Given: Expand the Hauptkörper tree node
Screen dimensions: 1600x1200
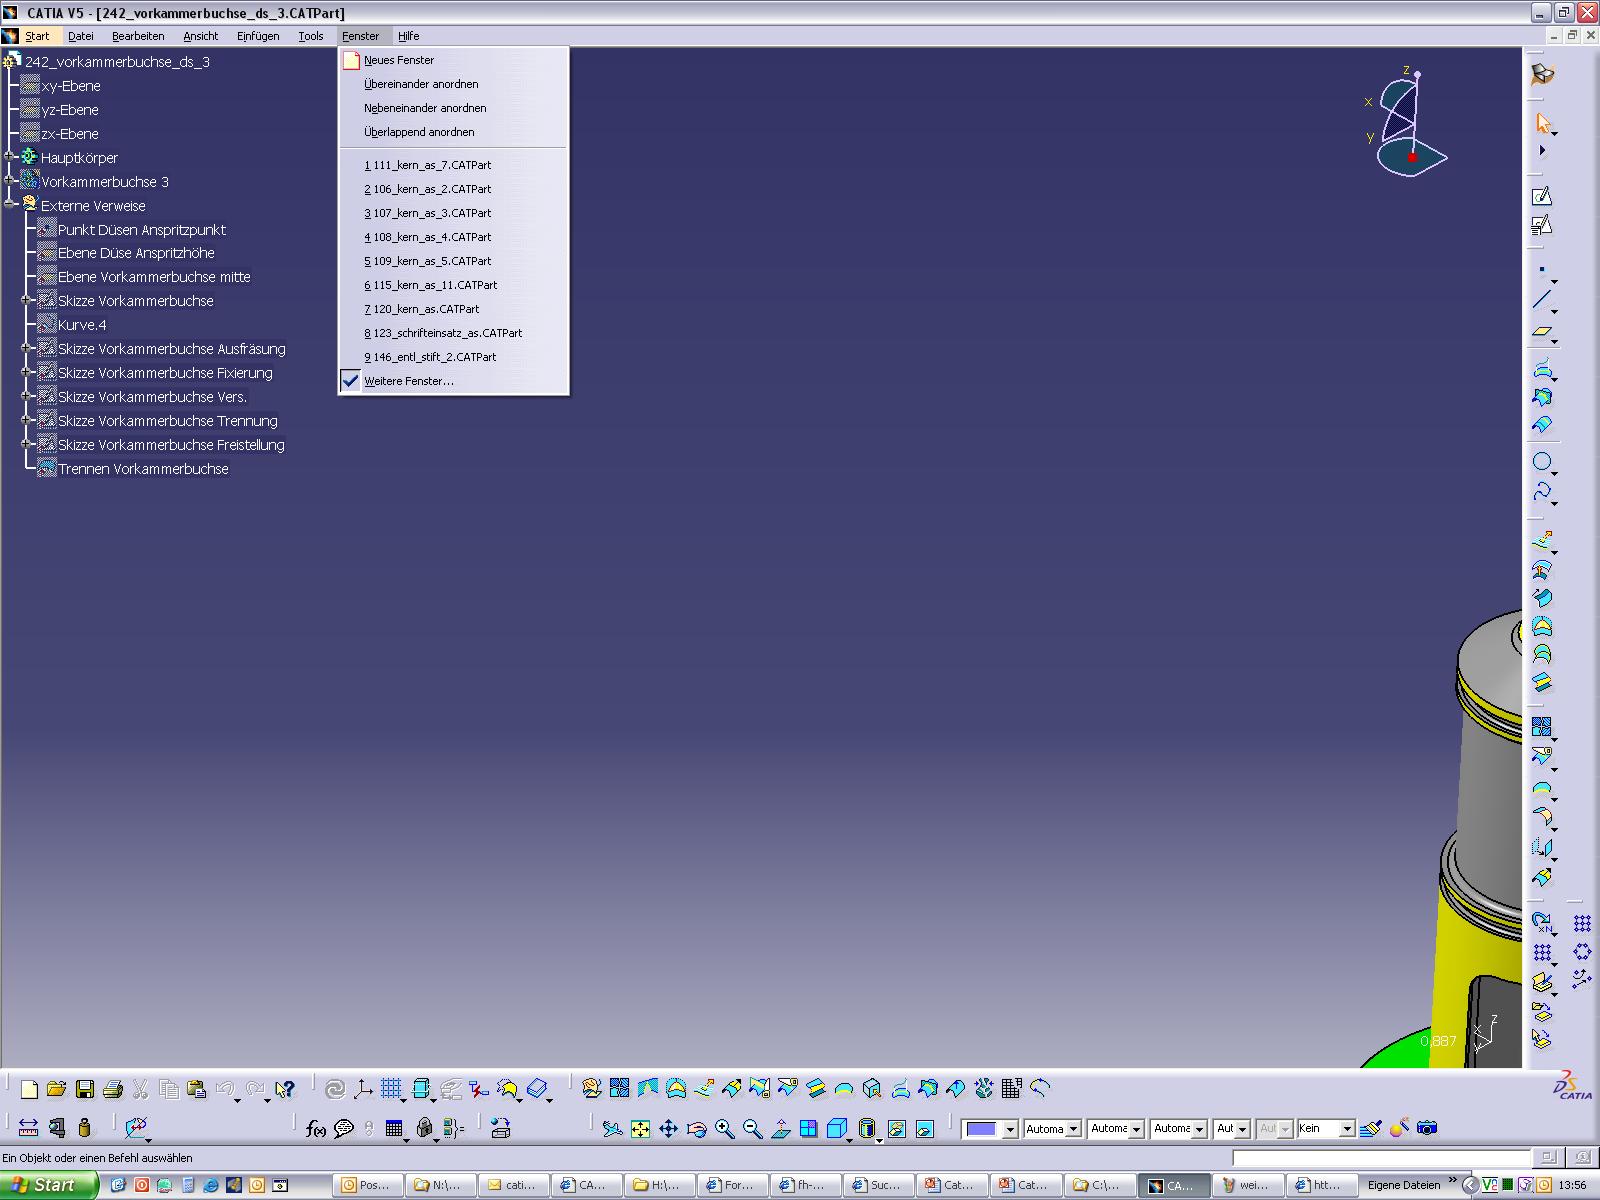Looking at the screenshot, I should pos(10,157).
